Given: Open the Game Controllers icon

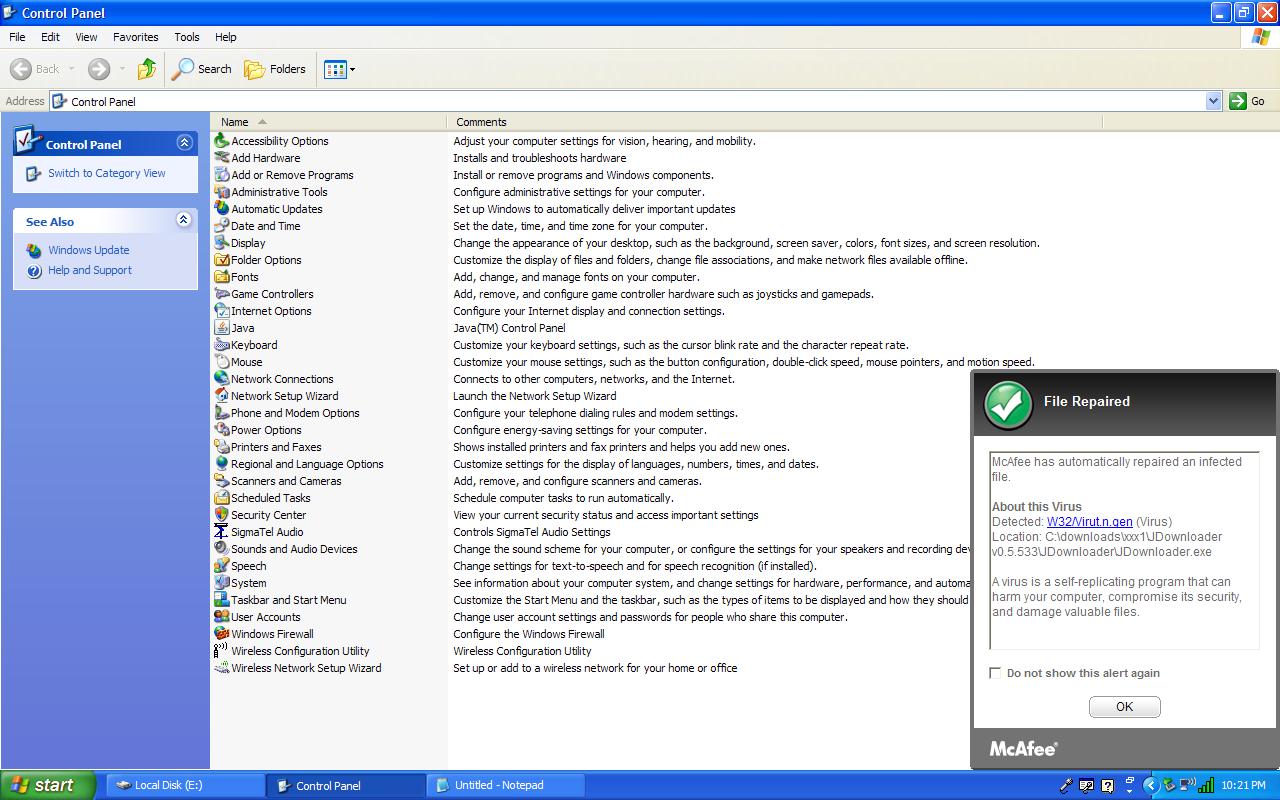Looking at the screenshot, I should pos(222,294).
